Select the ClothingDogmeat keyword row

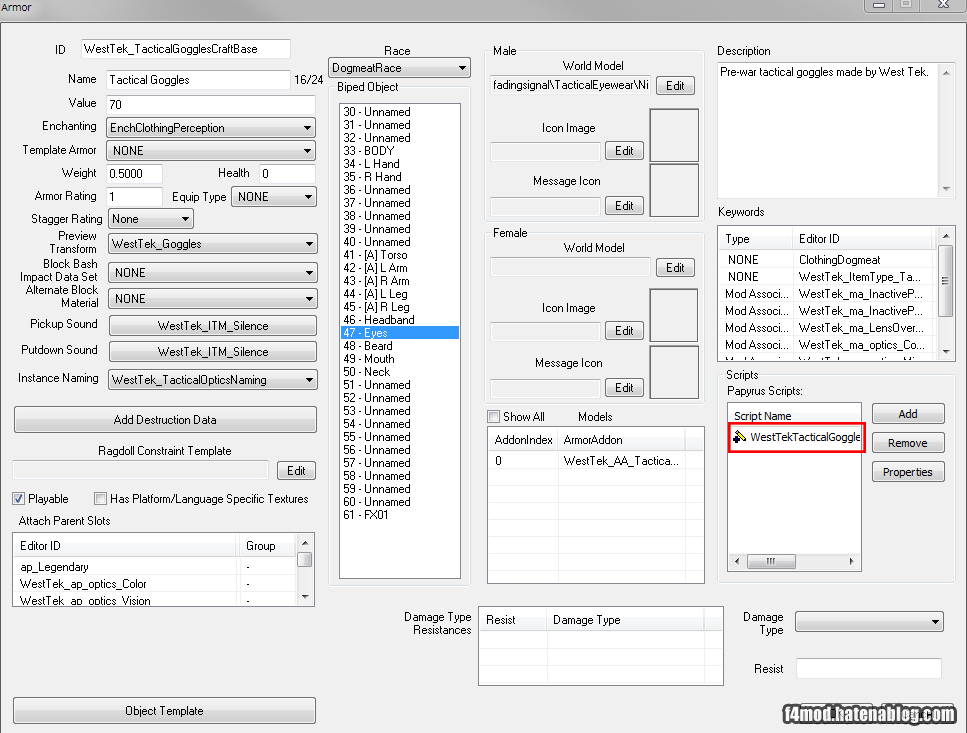pyautogui.click(x=828, y=260)
